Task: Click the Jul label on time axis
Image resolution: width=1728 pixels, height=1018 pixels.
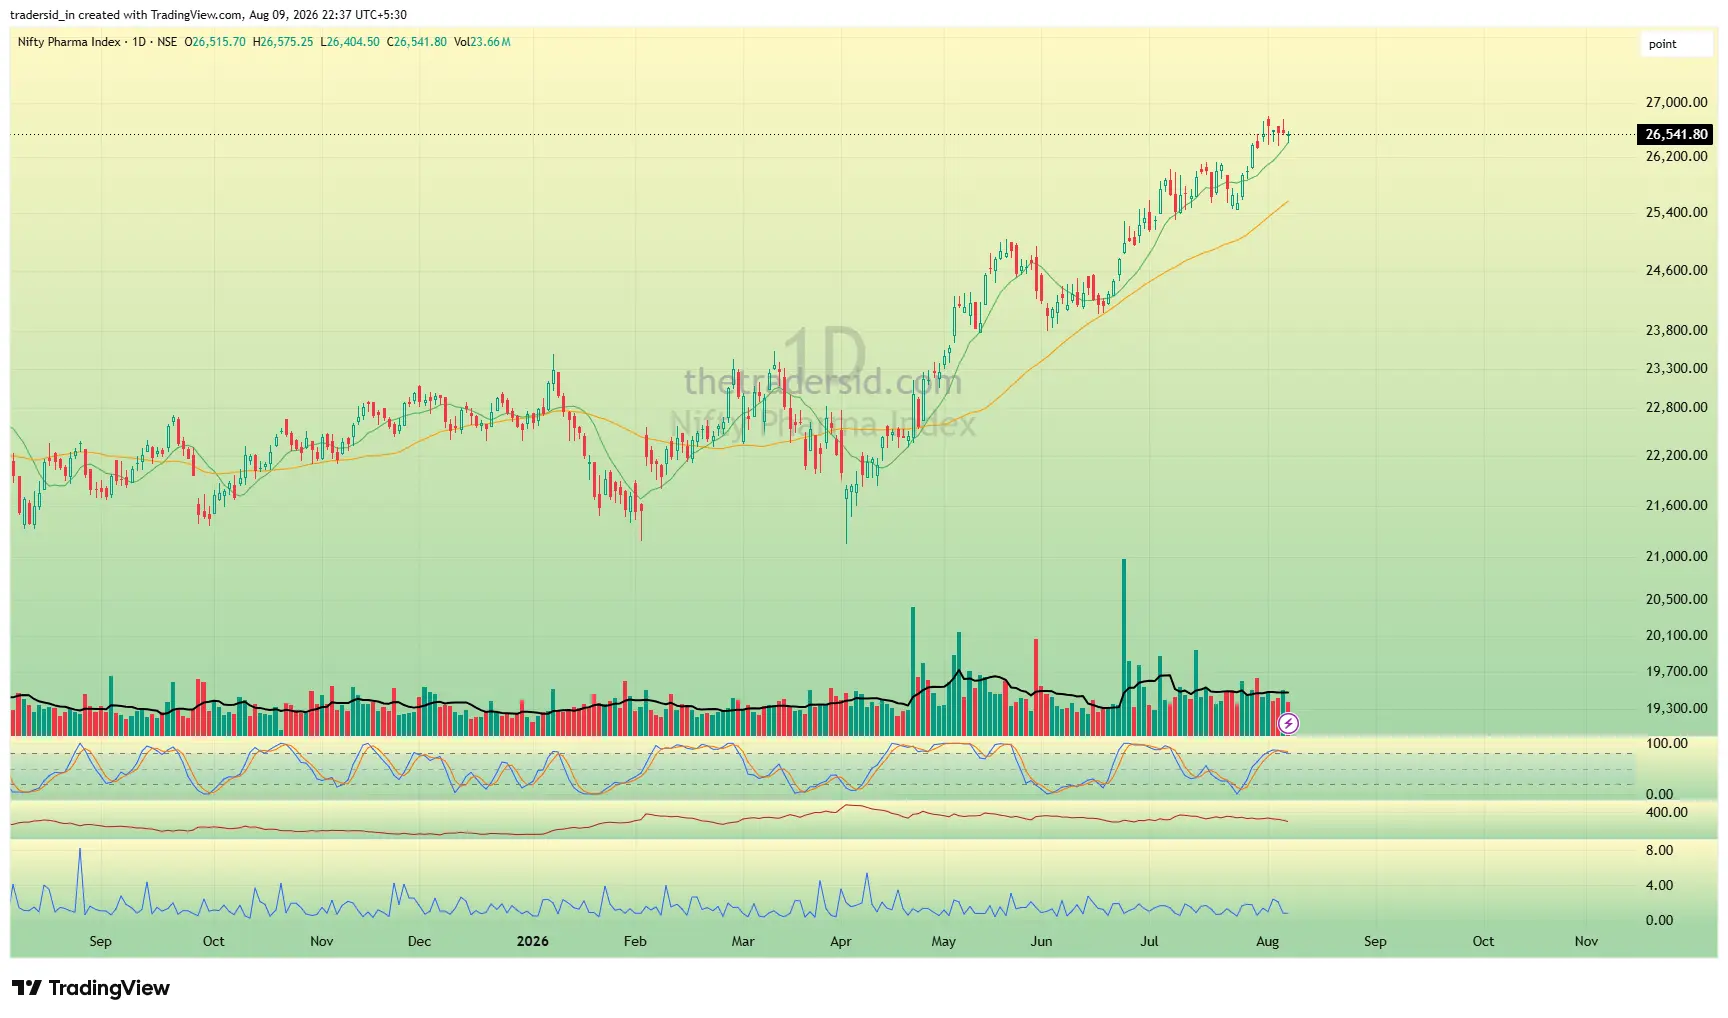Action: [1149, 941]
